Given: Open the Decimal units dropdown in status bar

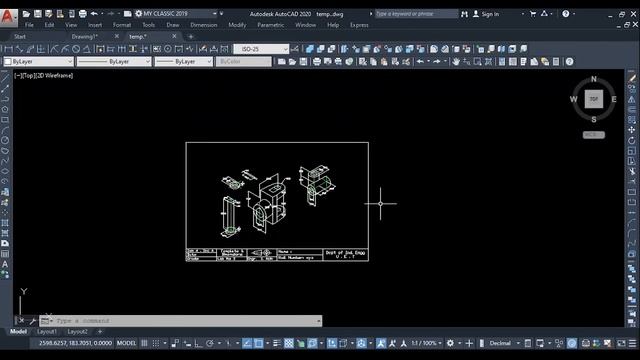Looking at the screenshot, I should click(x=504, y=343).
